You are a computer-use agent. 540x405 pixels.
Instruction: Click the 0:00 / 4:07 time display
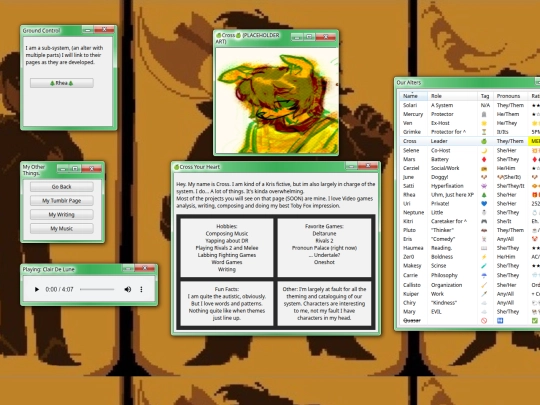click(x=59, y=289)
